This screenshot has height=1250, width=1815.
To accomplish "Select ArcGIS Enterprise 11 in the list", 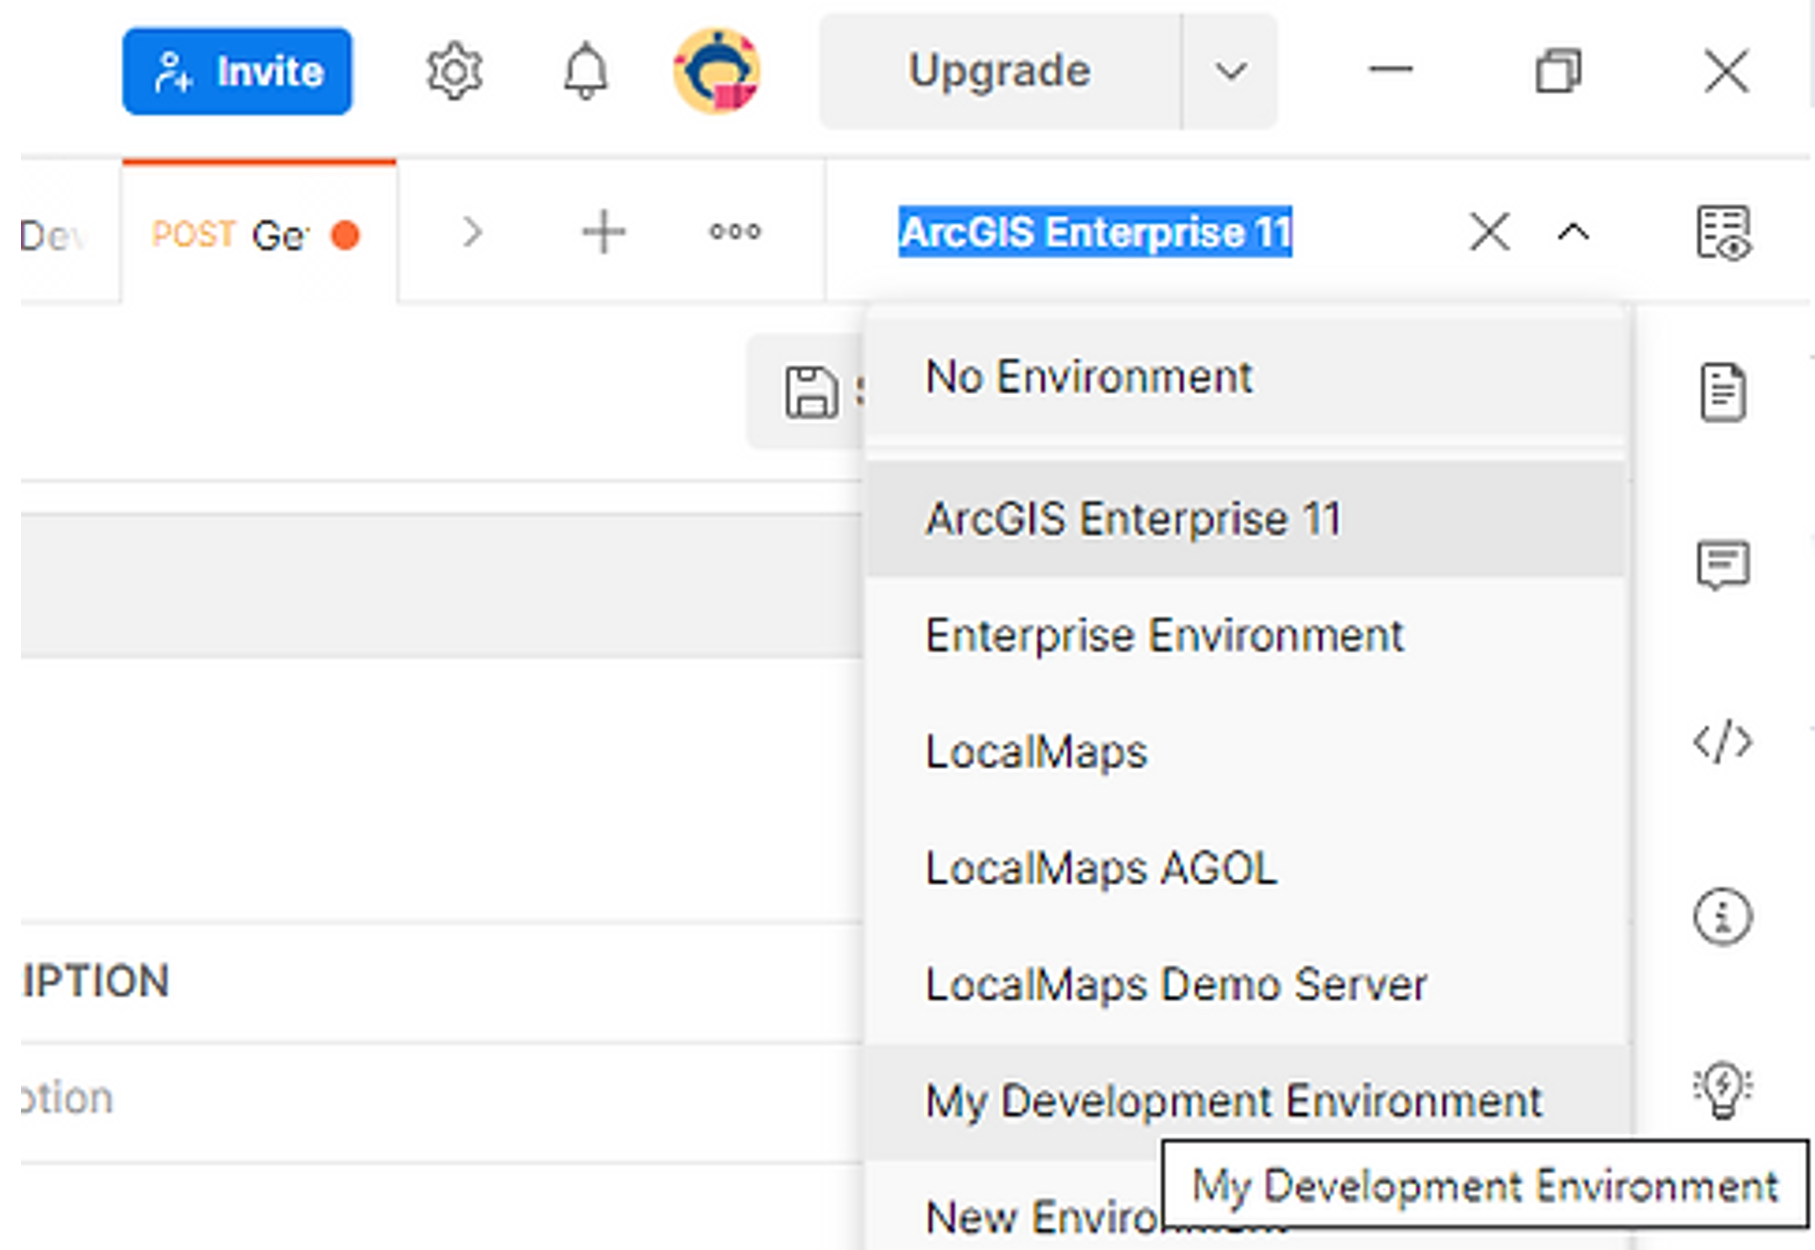I will point(1245,519).
